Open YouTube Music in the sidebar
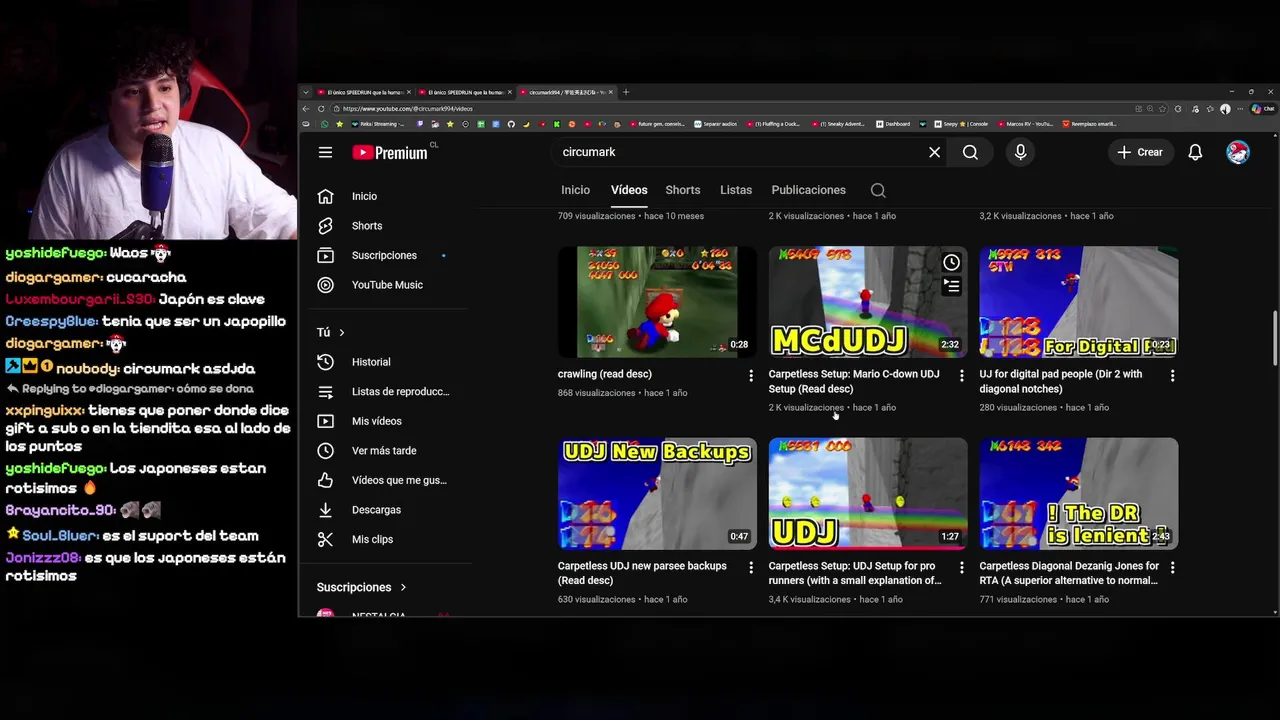The image size is (1280, 720). point(385,285)
